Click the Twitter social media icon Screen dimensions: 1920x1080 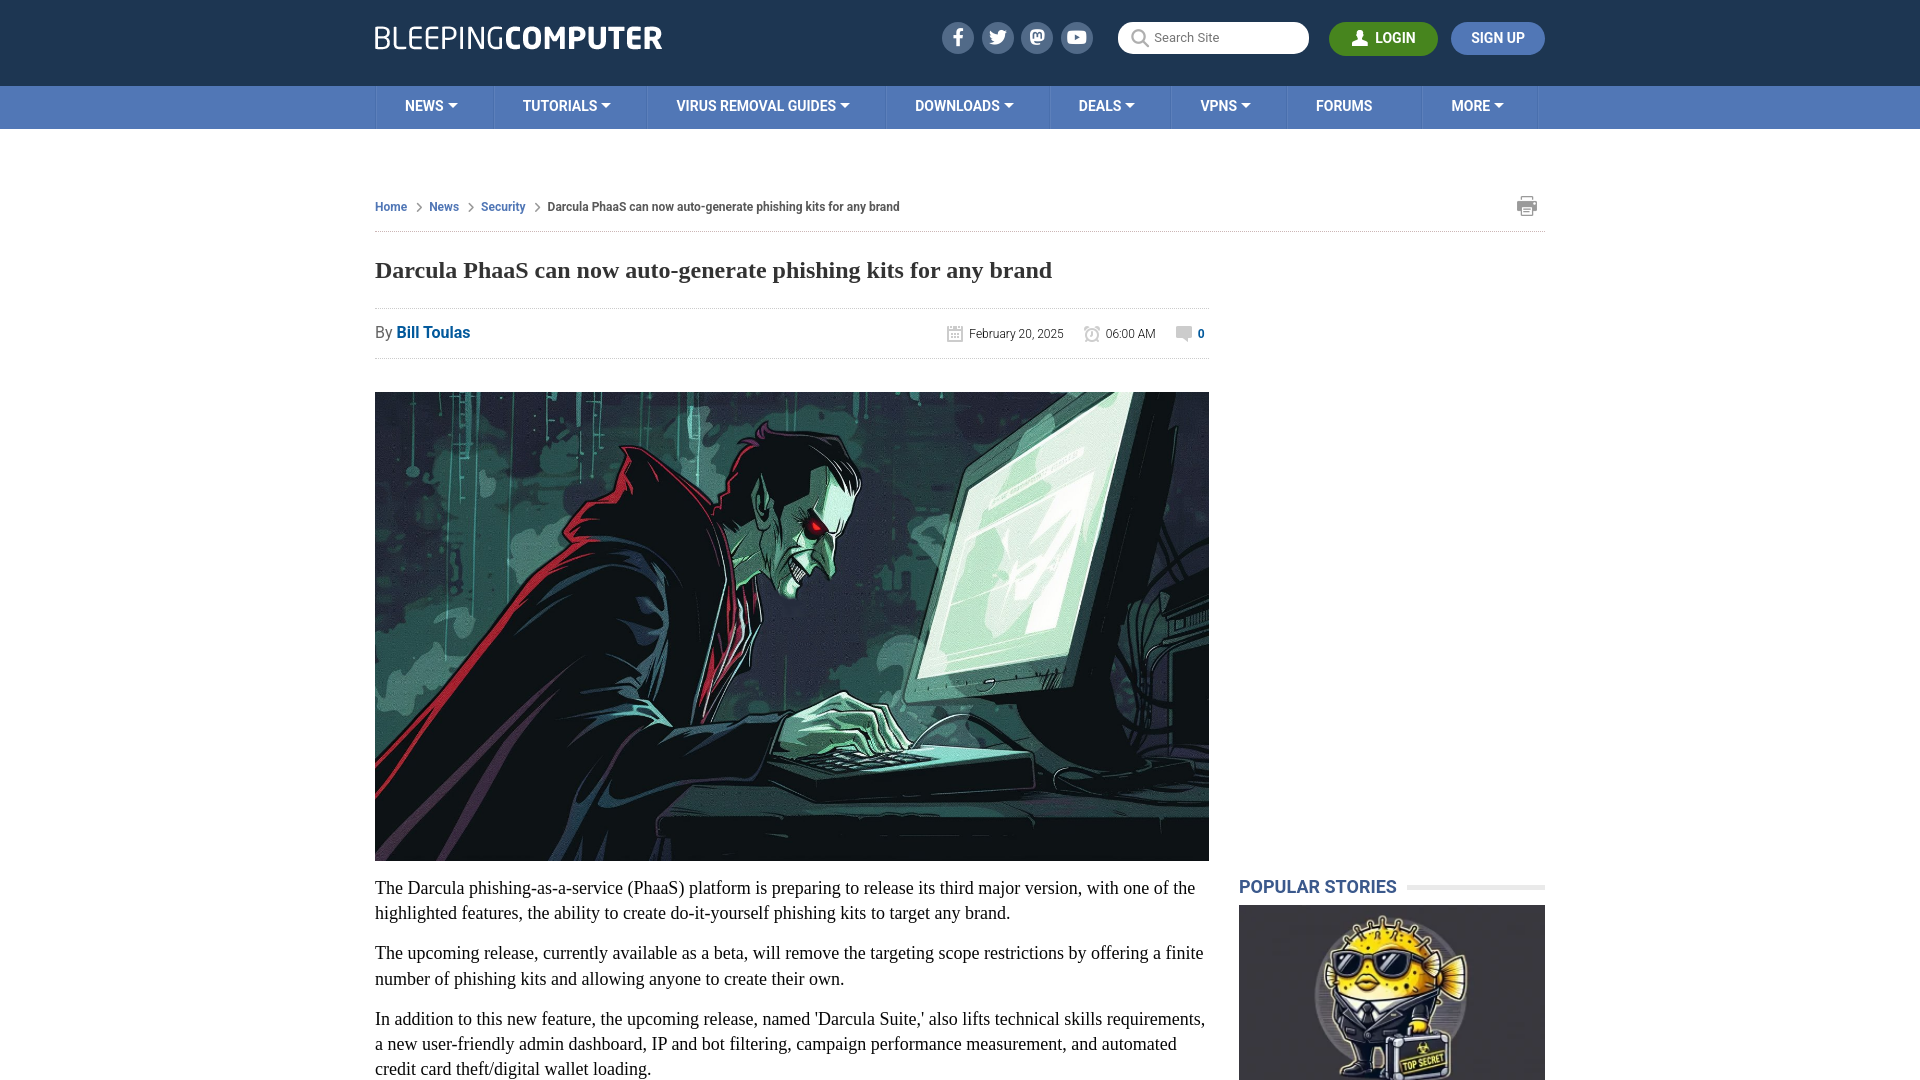pos(997,37)
